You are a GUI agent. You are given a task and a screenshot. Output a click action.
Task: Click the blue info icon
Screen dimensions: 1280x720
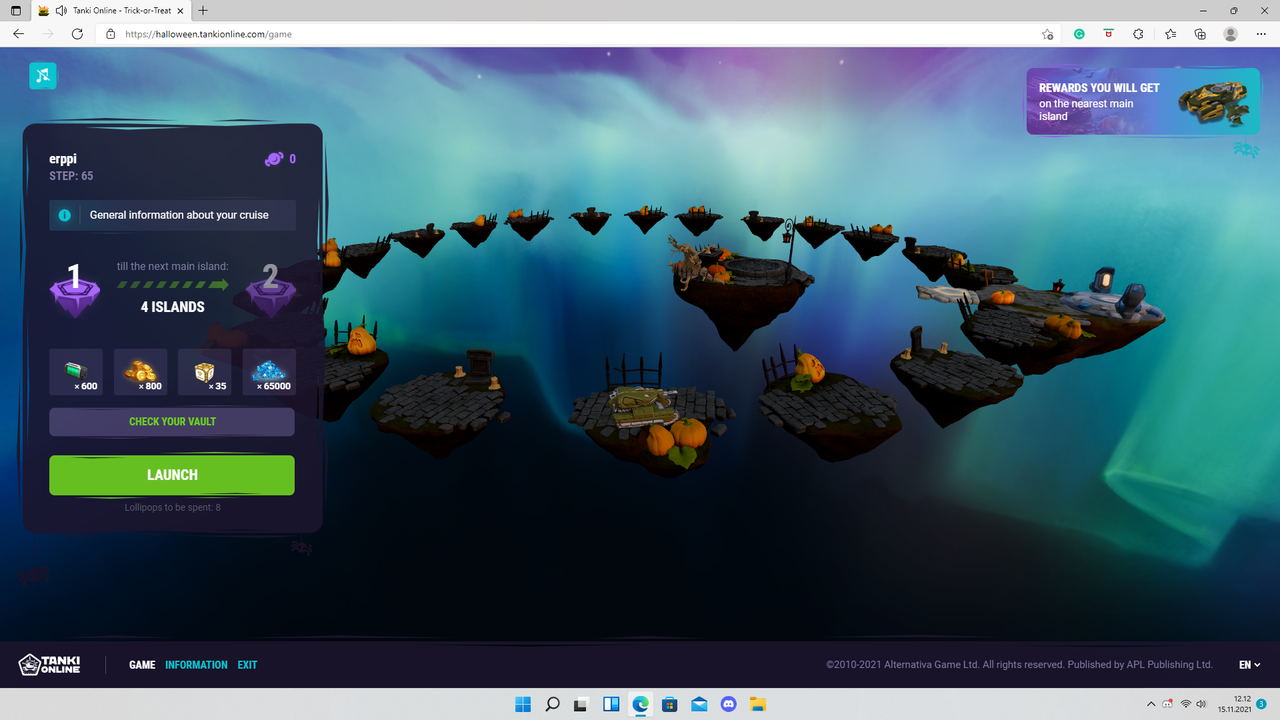[x=65, y=215]
